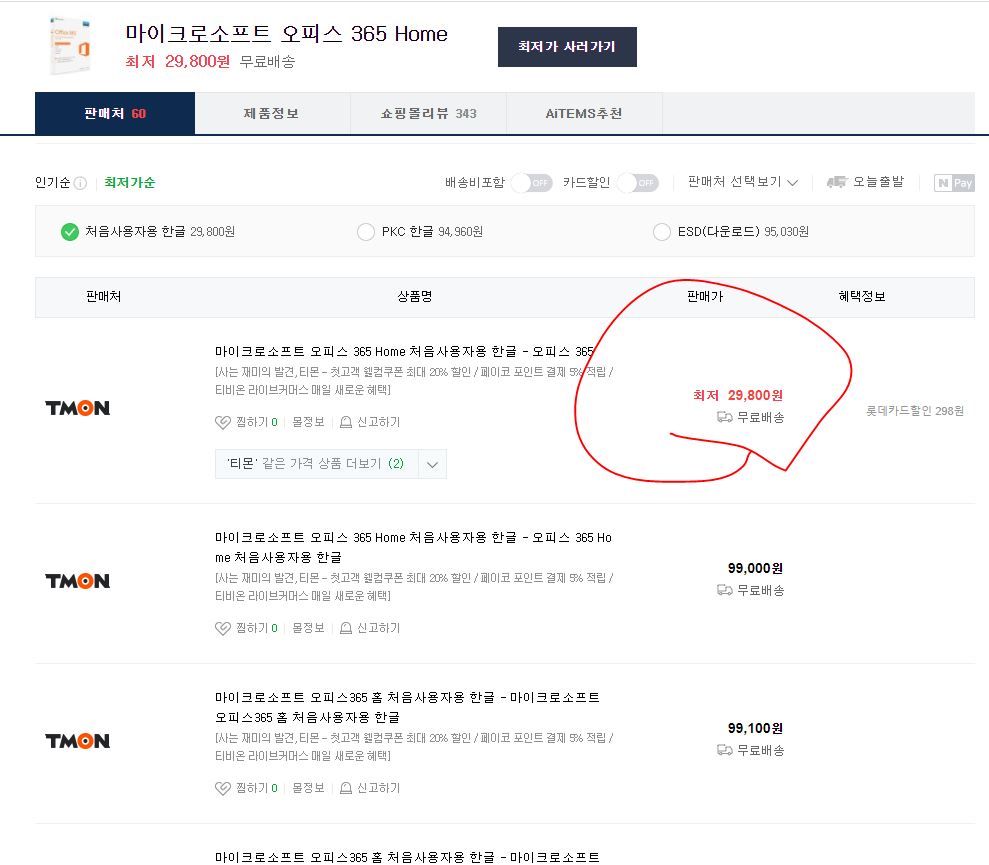Click the 오늘출발 delivery truck icon

(x=836, y=182)
